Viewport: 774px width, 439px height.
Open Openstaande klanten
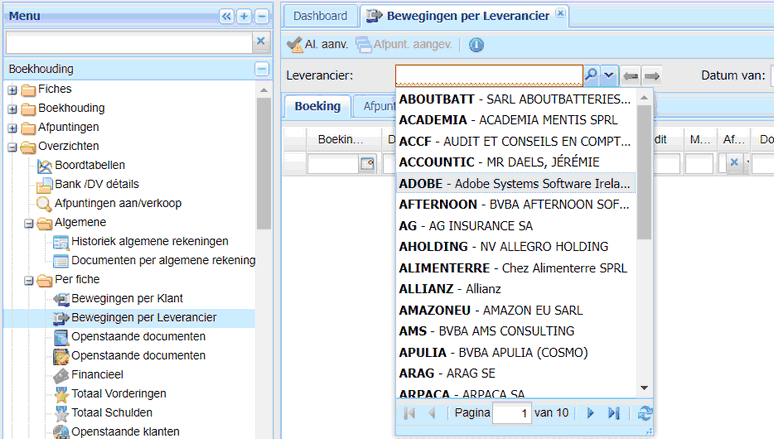(125, 432)
